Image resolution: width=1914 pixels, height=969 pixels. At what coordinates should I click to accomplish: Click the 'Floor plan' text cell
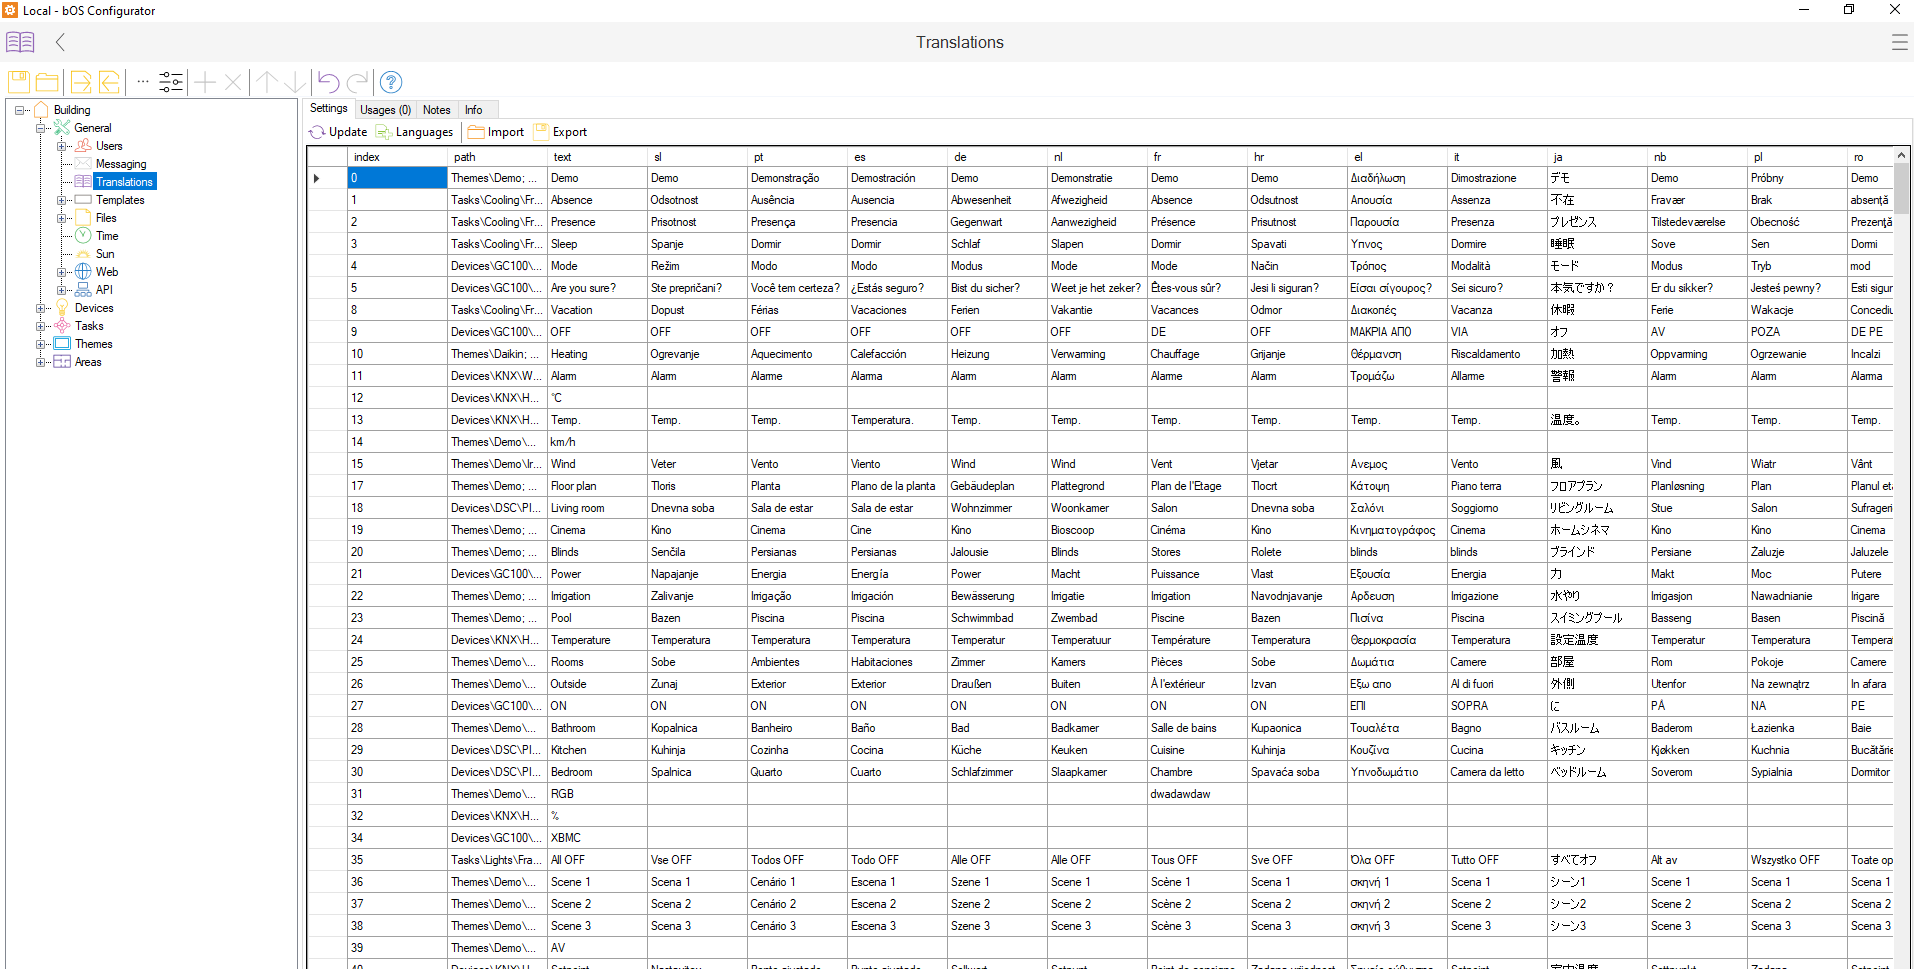(x=597, y=486)
